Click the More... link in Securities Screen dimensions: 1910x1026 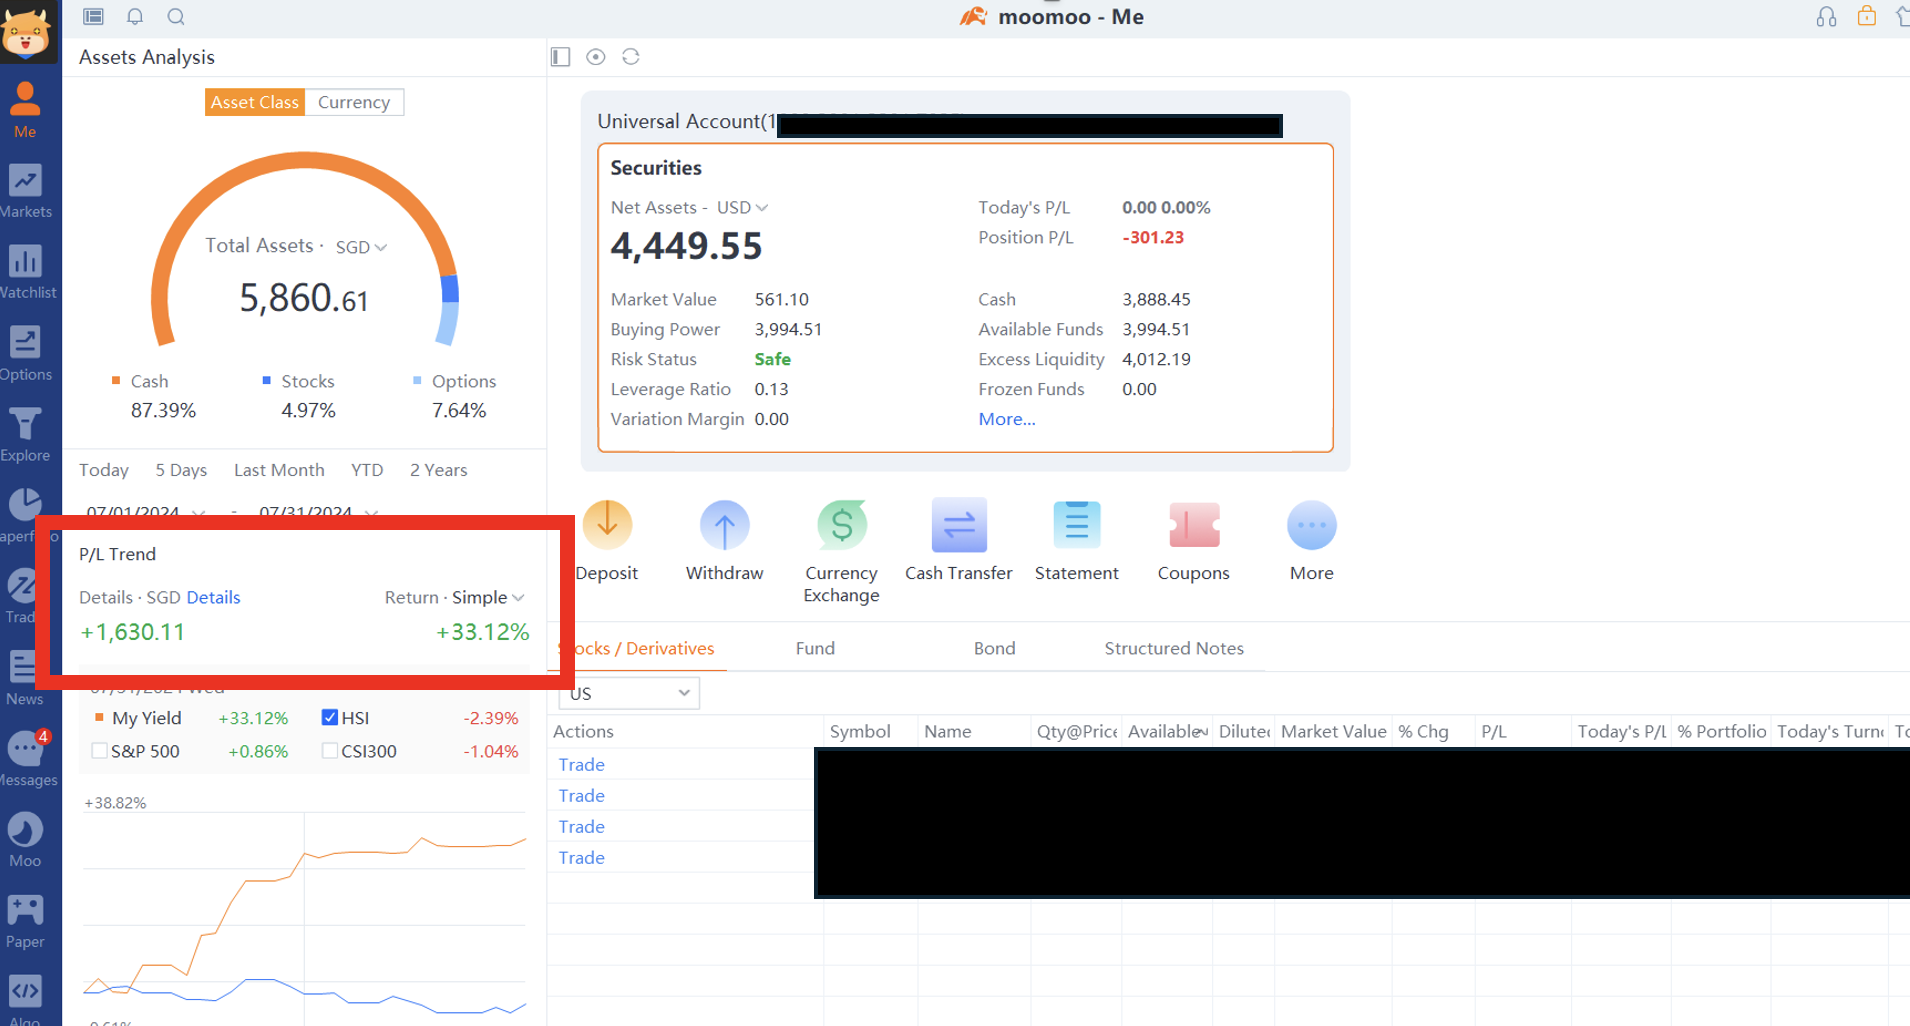[x=1006, y=420]
